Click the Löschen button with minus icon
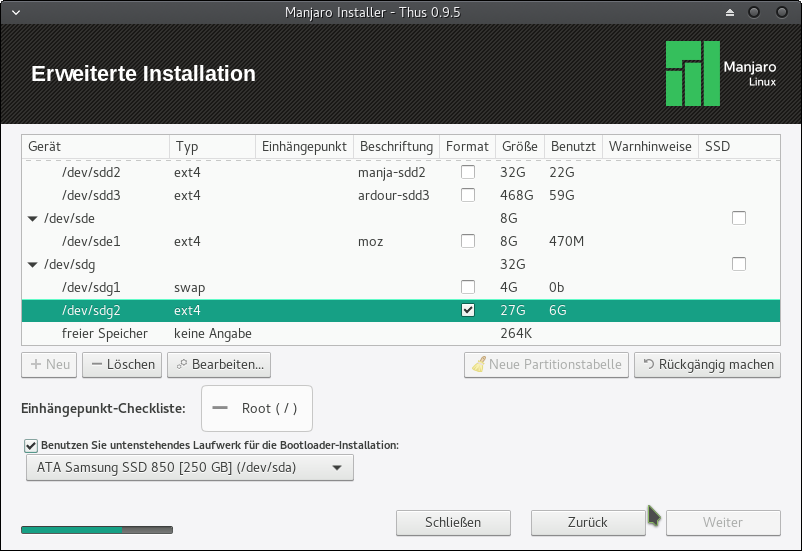Screen dimensions: 802x551 (x=122, y=364)
